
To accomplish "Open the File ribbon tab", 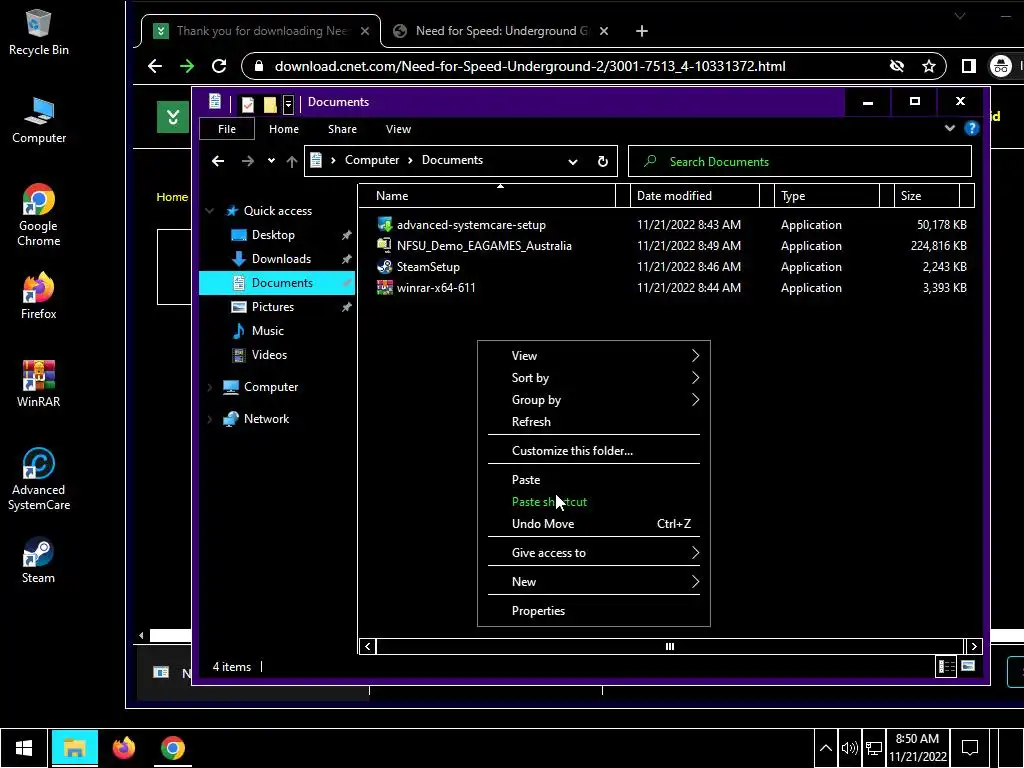I will click(x=227, y=129).
